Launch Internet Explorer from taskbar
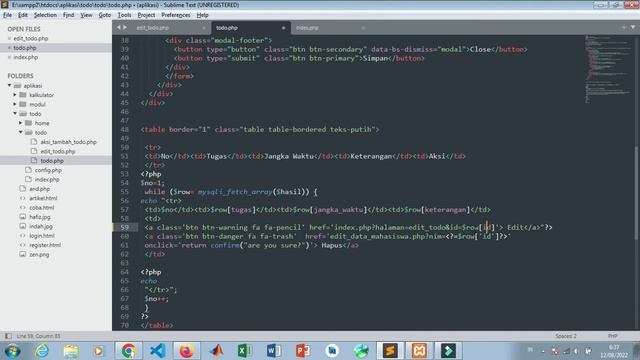This screenshot has width=640, height=360. point(42,351)
